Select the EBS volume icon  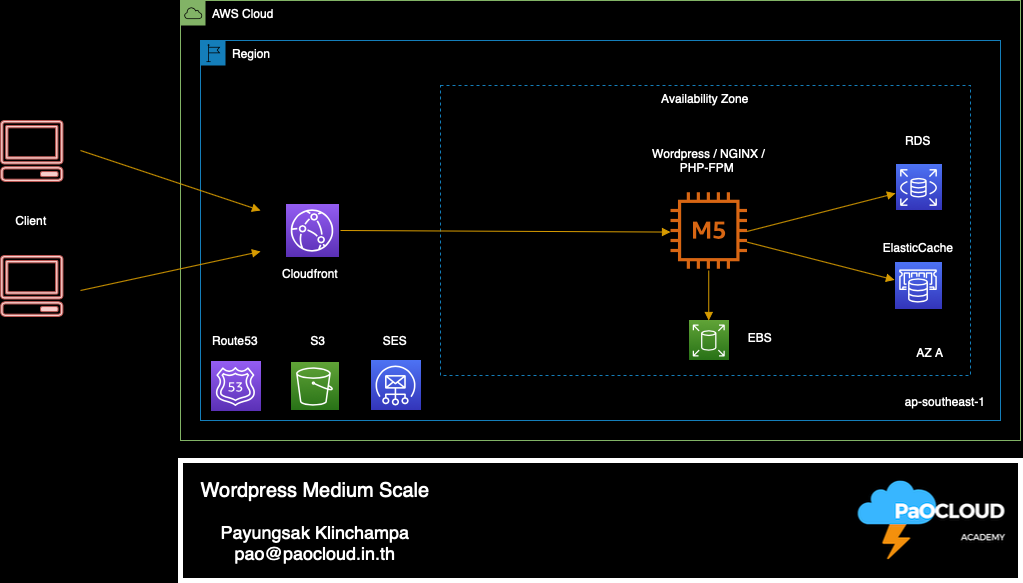pyautogui.click(x=709, y=340)
